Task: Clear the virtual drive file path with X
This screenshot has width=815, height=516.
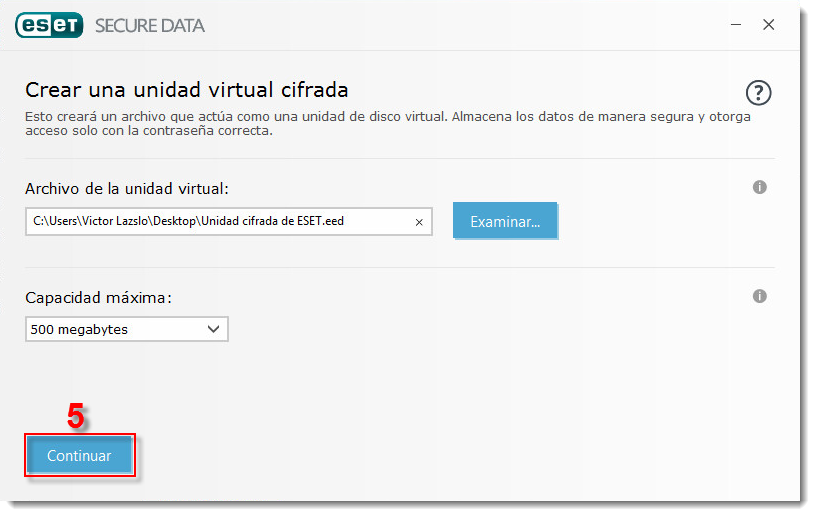Action: pos(419,222)
